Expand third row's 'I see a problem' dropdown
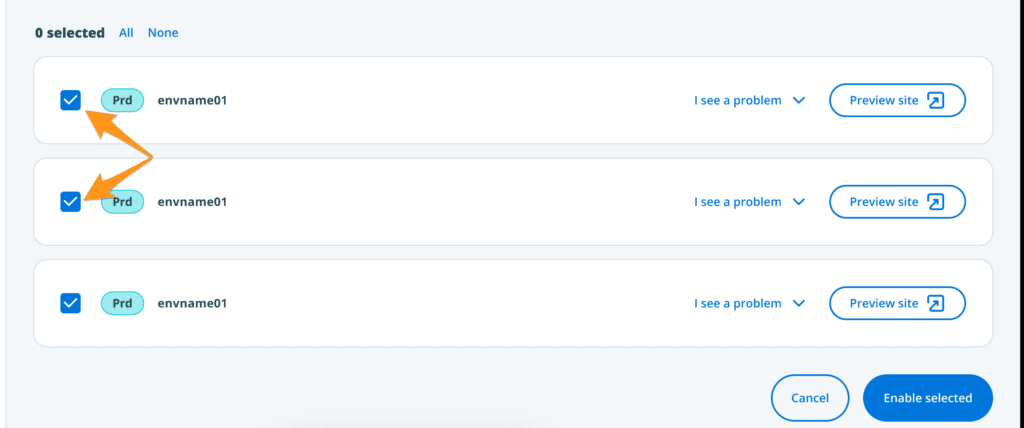This screenshot has height=428, width=1024. coord(749,303)
